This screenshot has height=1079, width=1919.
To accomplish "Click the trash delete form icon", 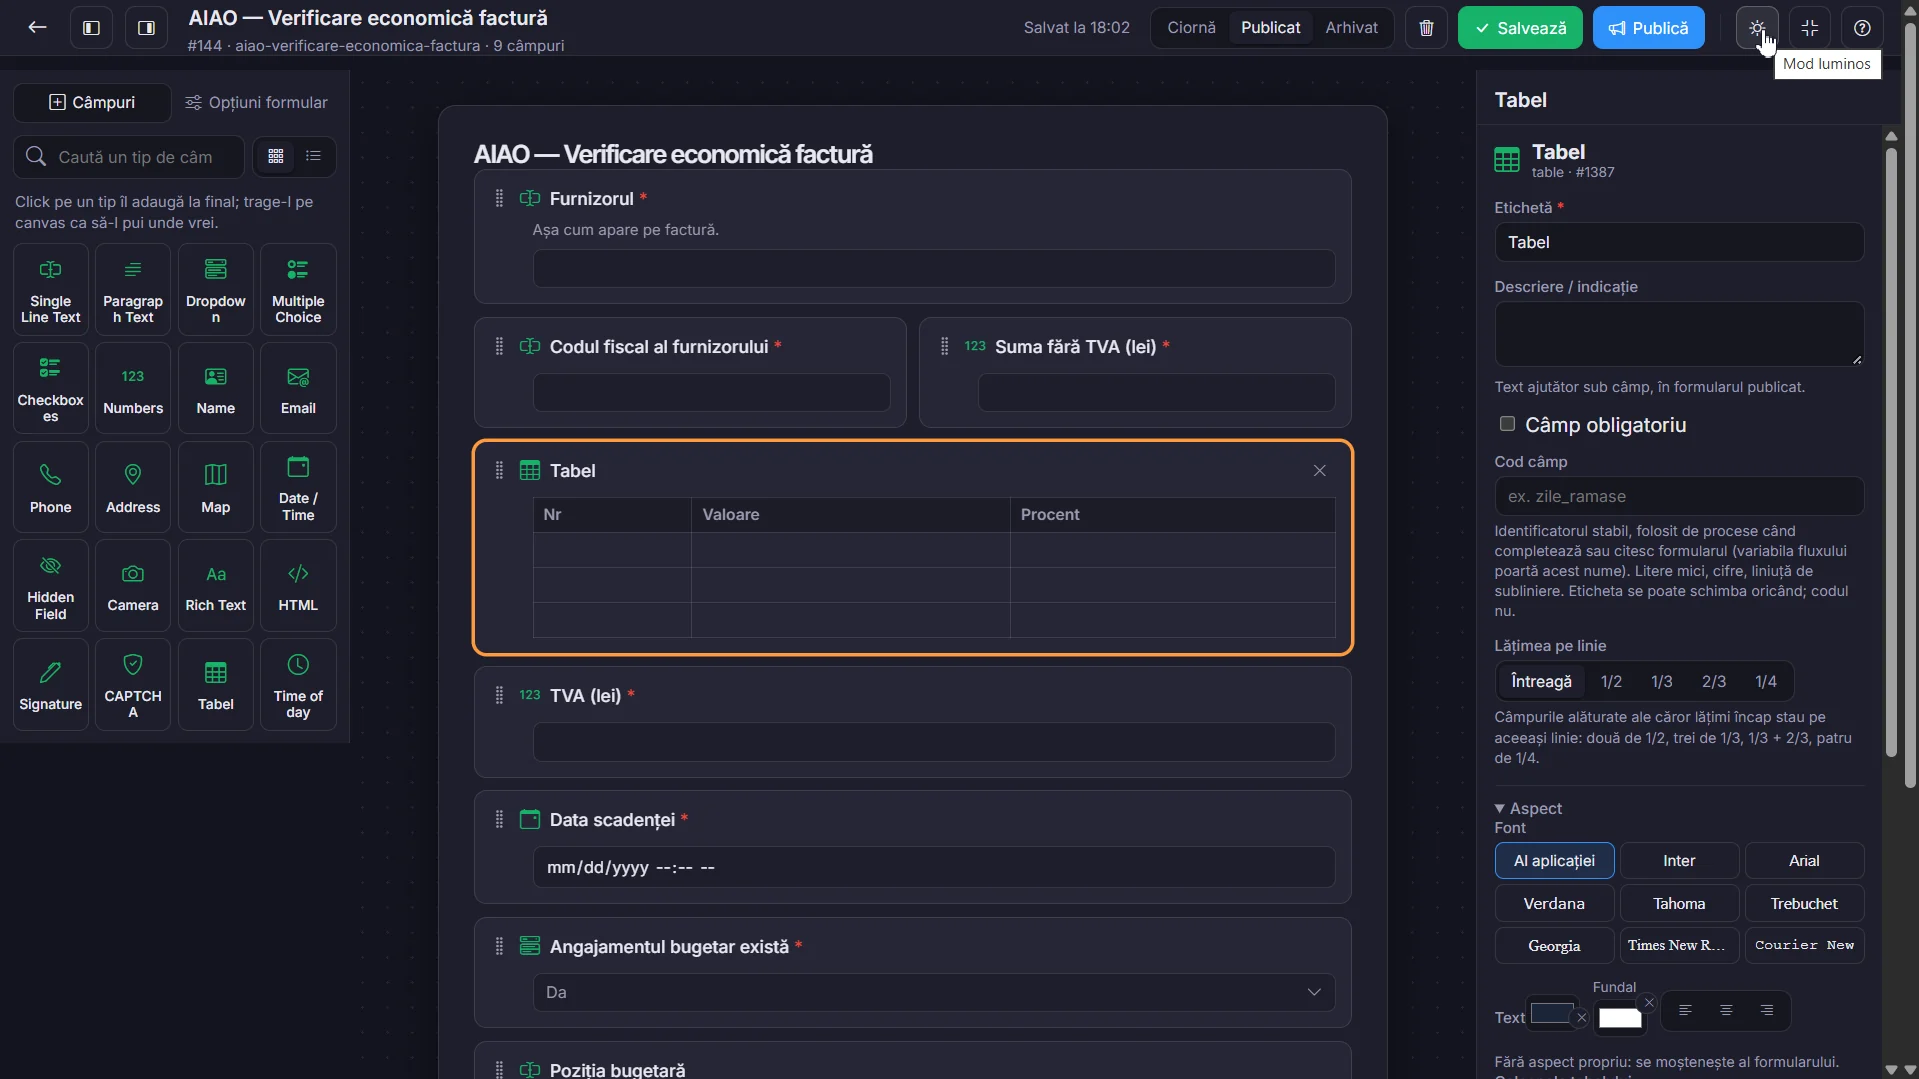I will (x=1426, y=27).
